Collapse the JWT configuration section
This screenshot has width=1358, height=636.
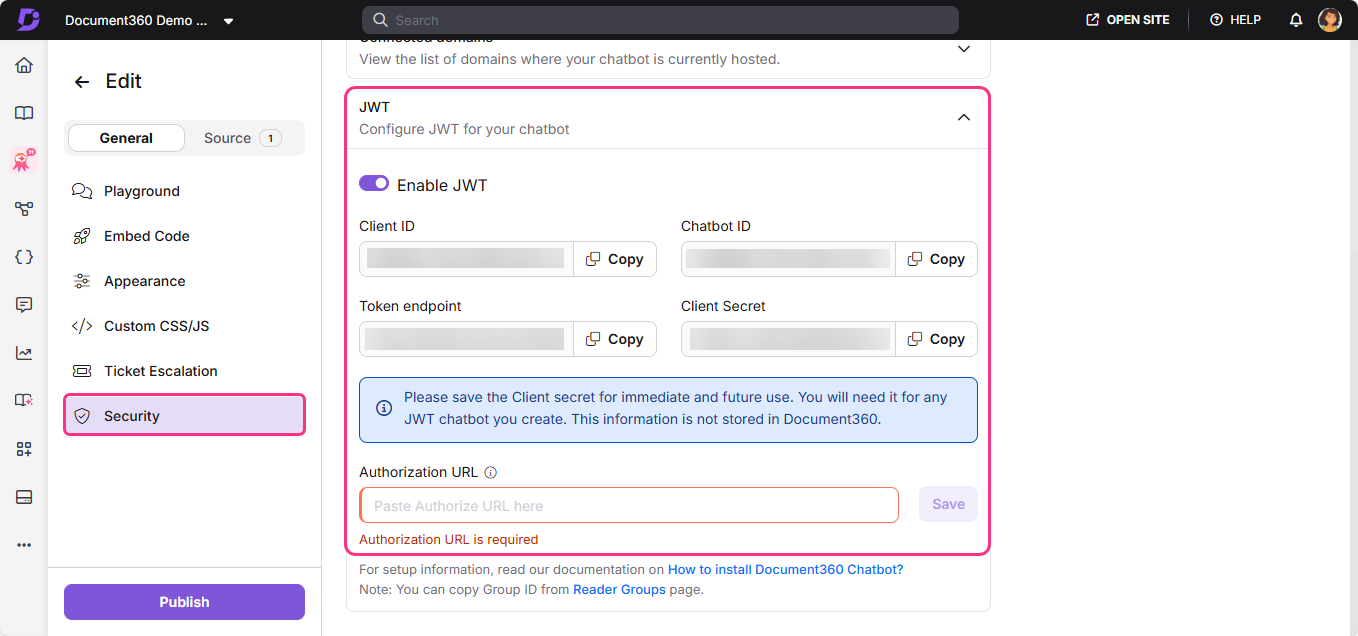pyautogui.click(x=963, y=116)
